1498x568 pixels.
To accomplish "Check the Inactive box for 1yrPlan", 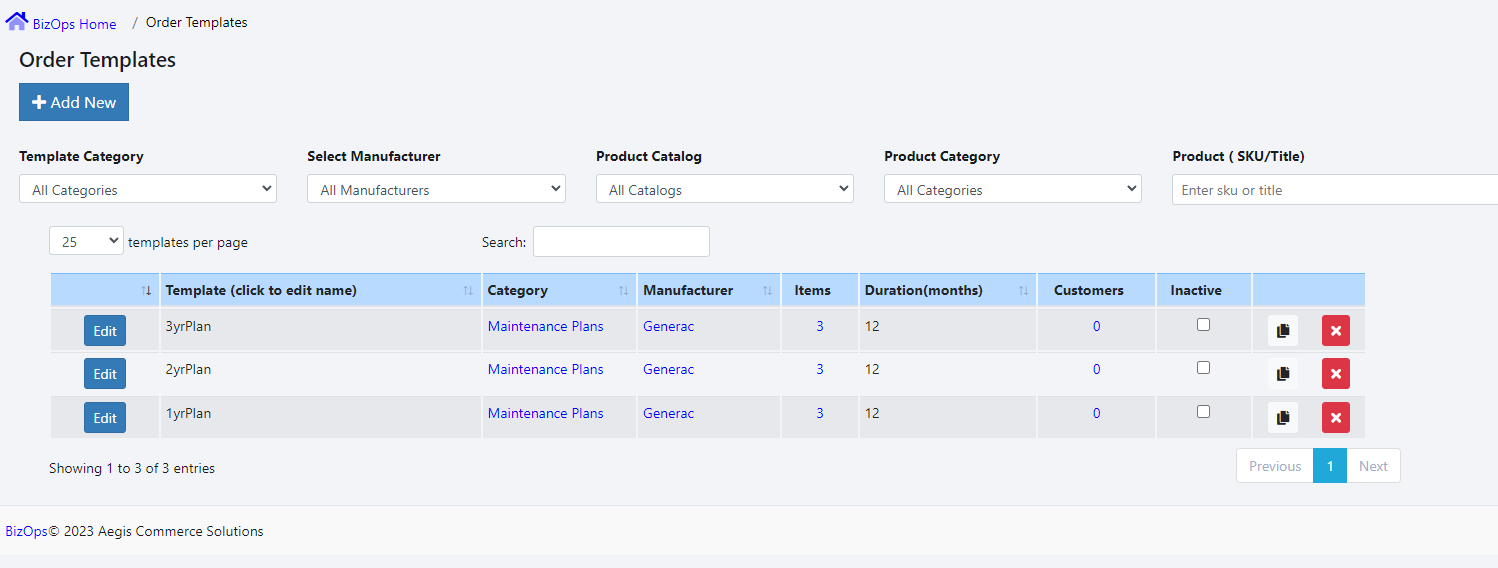I will pyautogui.click(x=1203, y=412).
